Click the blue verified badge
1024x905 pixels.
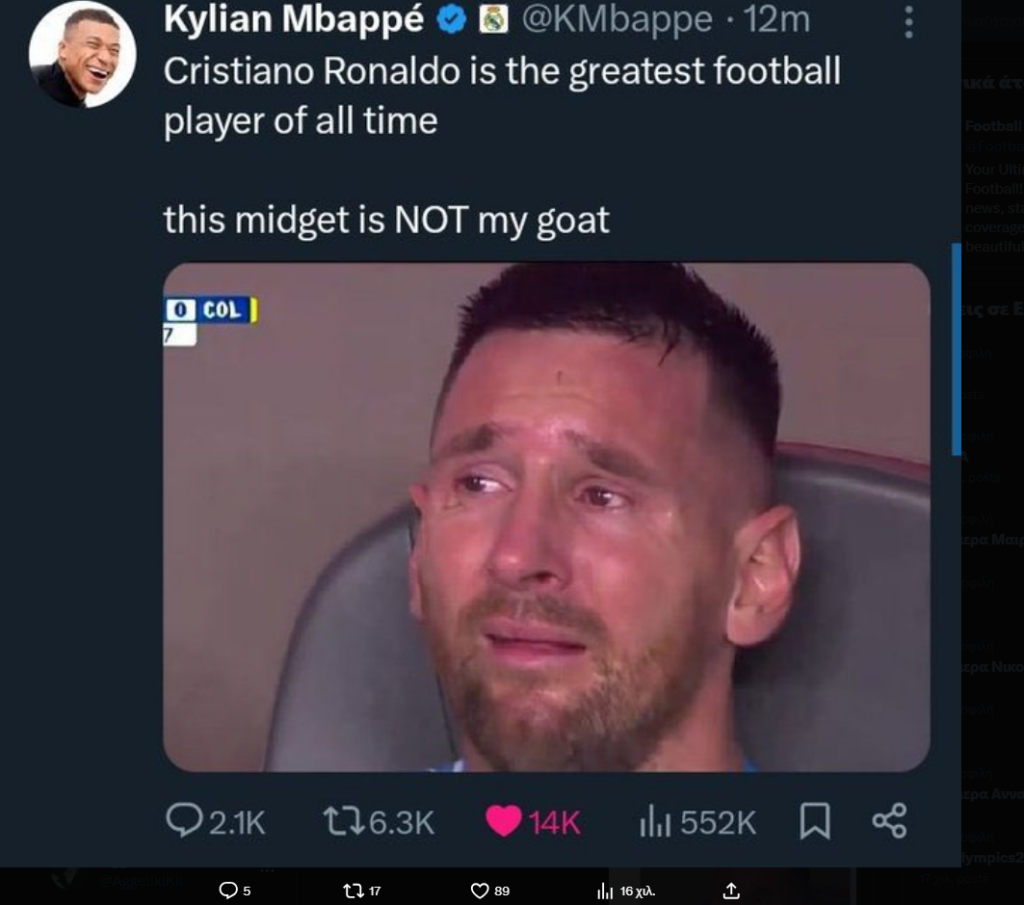coord(451,20)
